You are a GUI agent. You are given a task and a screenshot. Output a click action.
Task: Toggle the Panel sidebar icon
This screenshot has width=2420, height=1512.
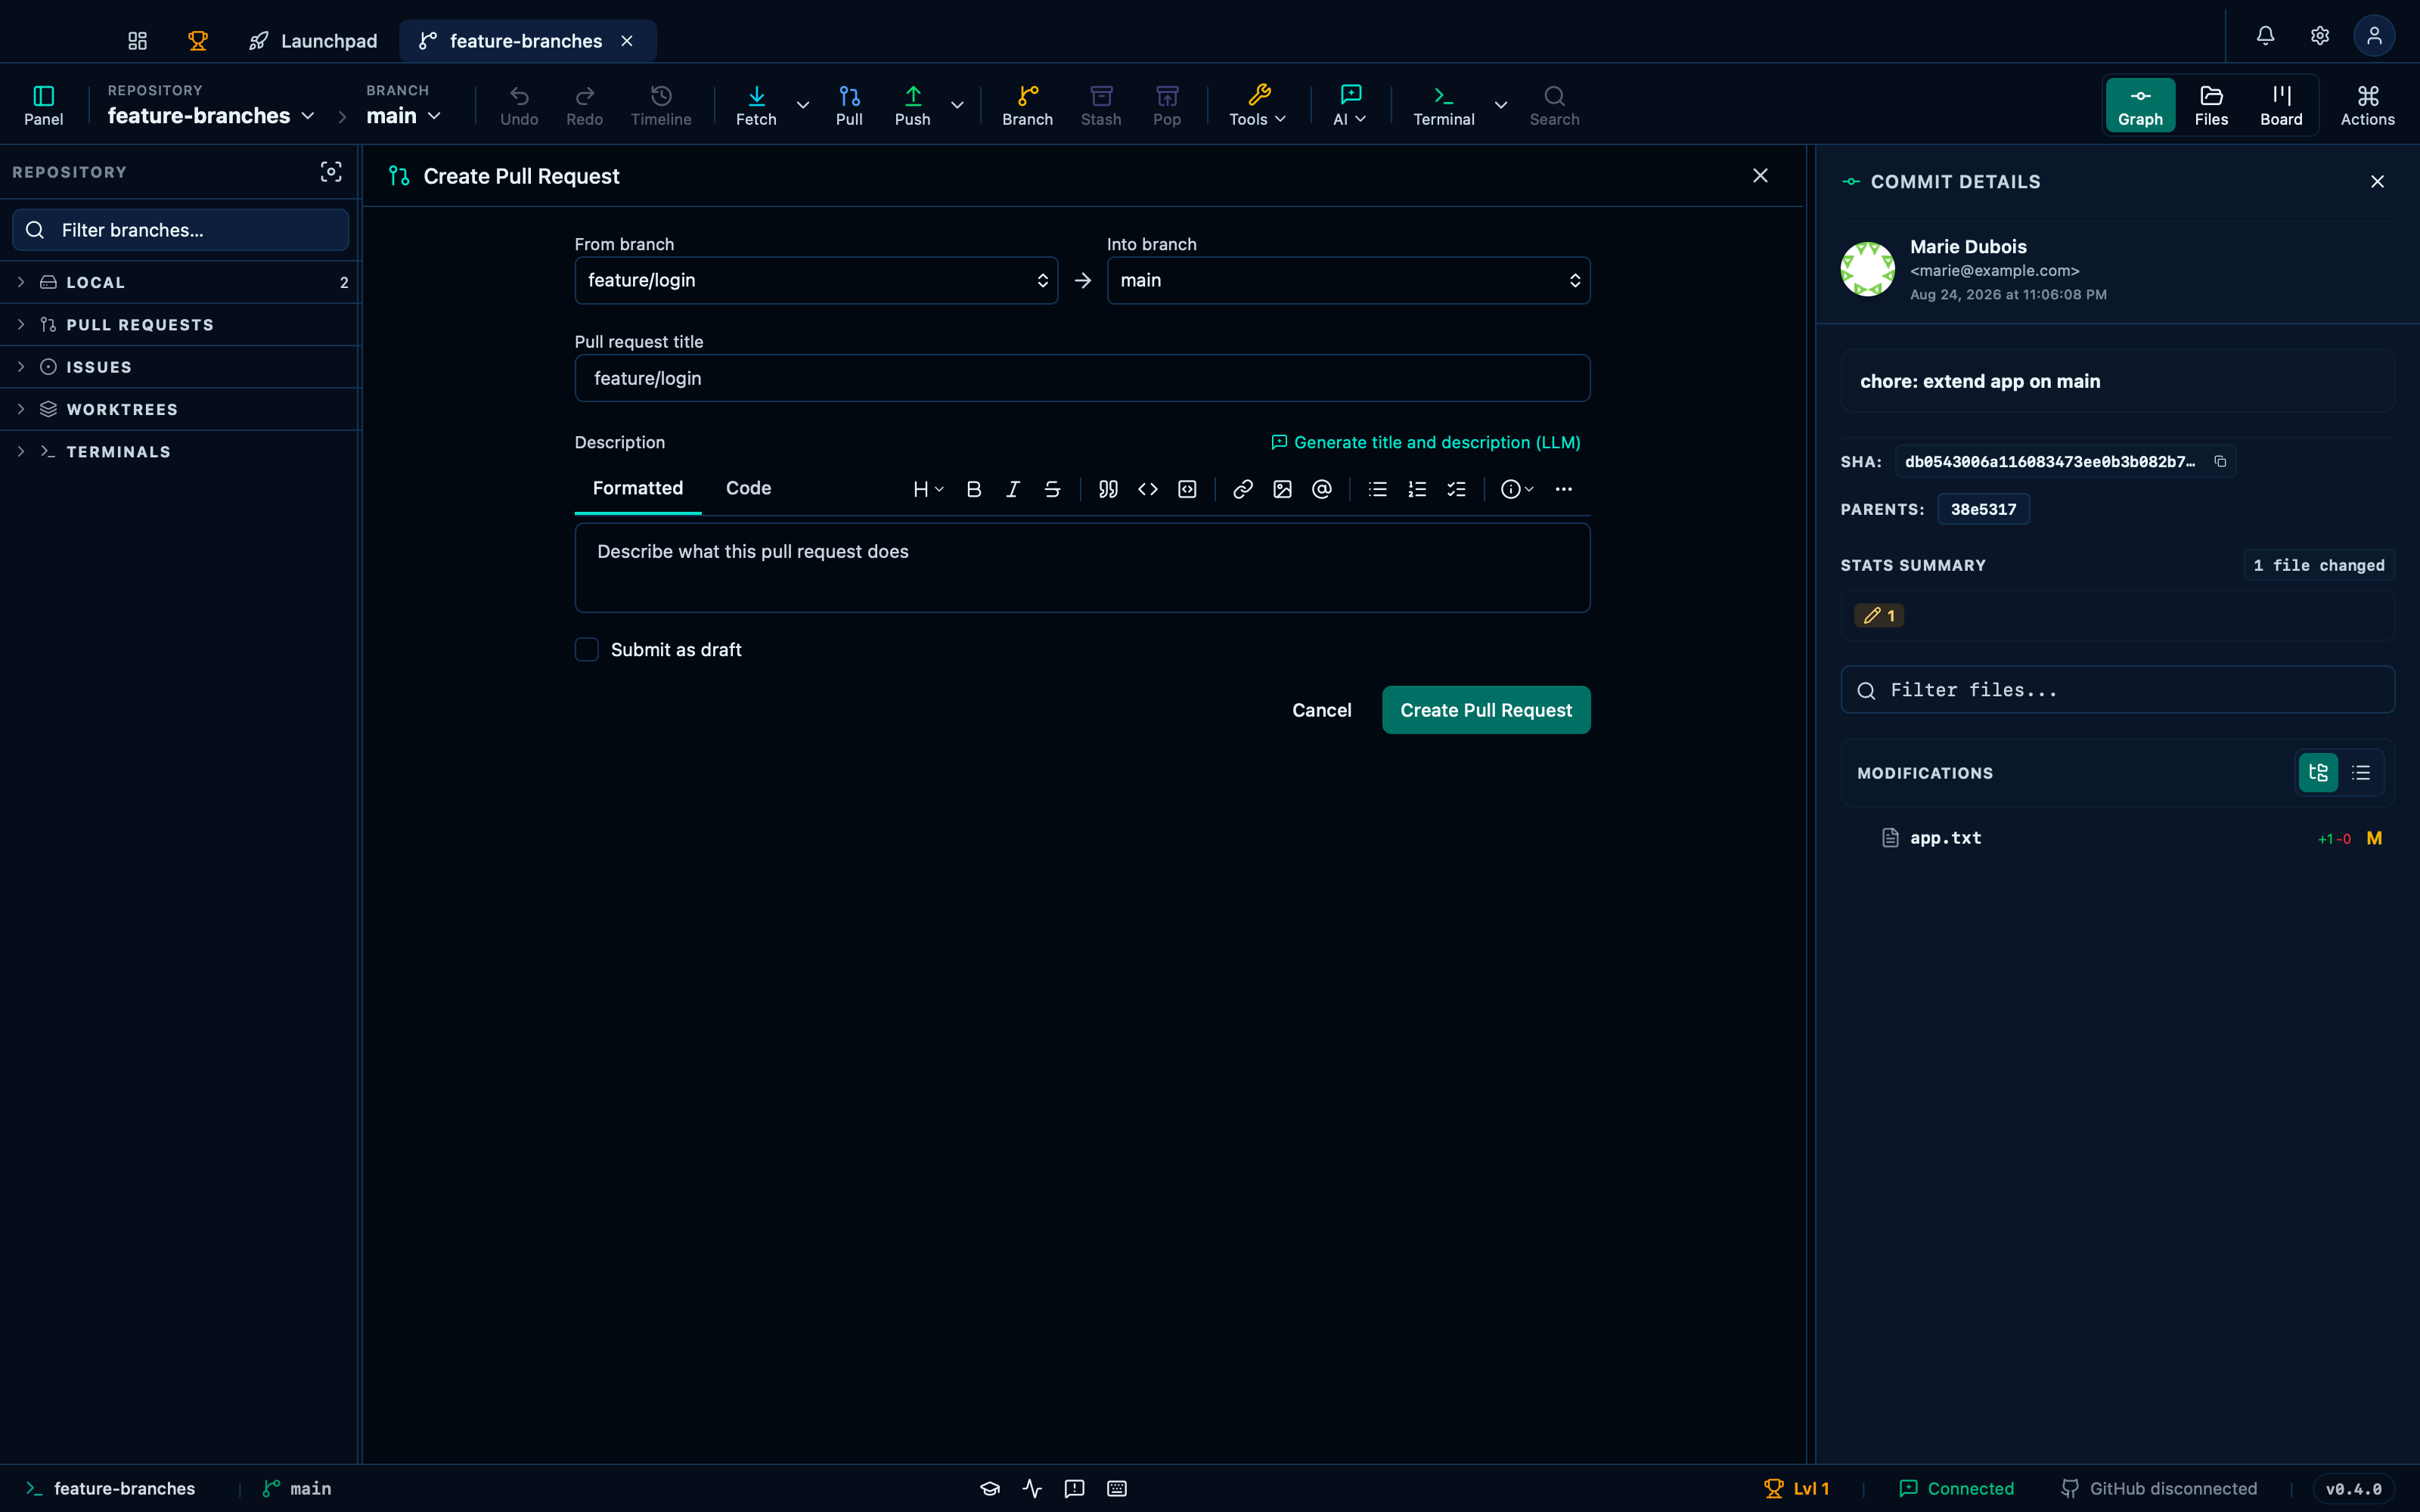click(43, 105)
